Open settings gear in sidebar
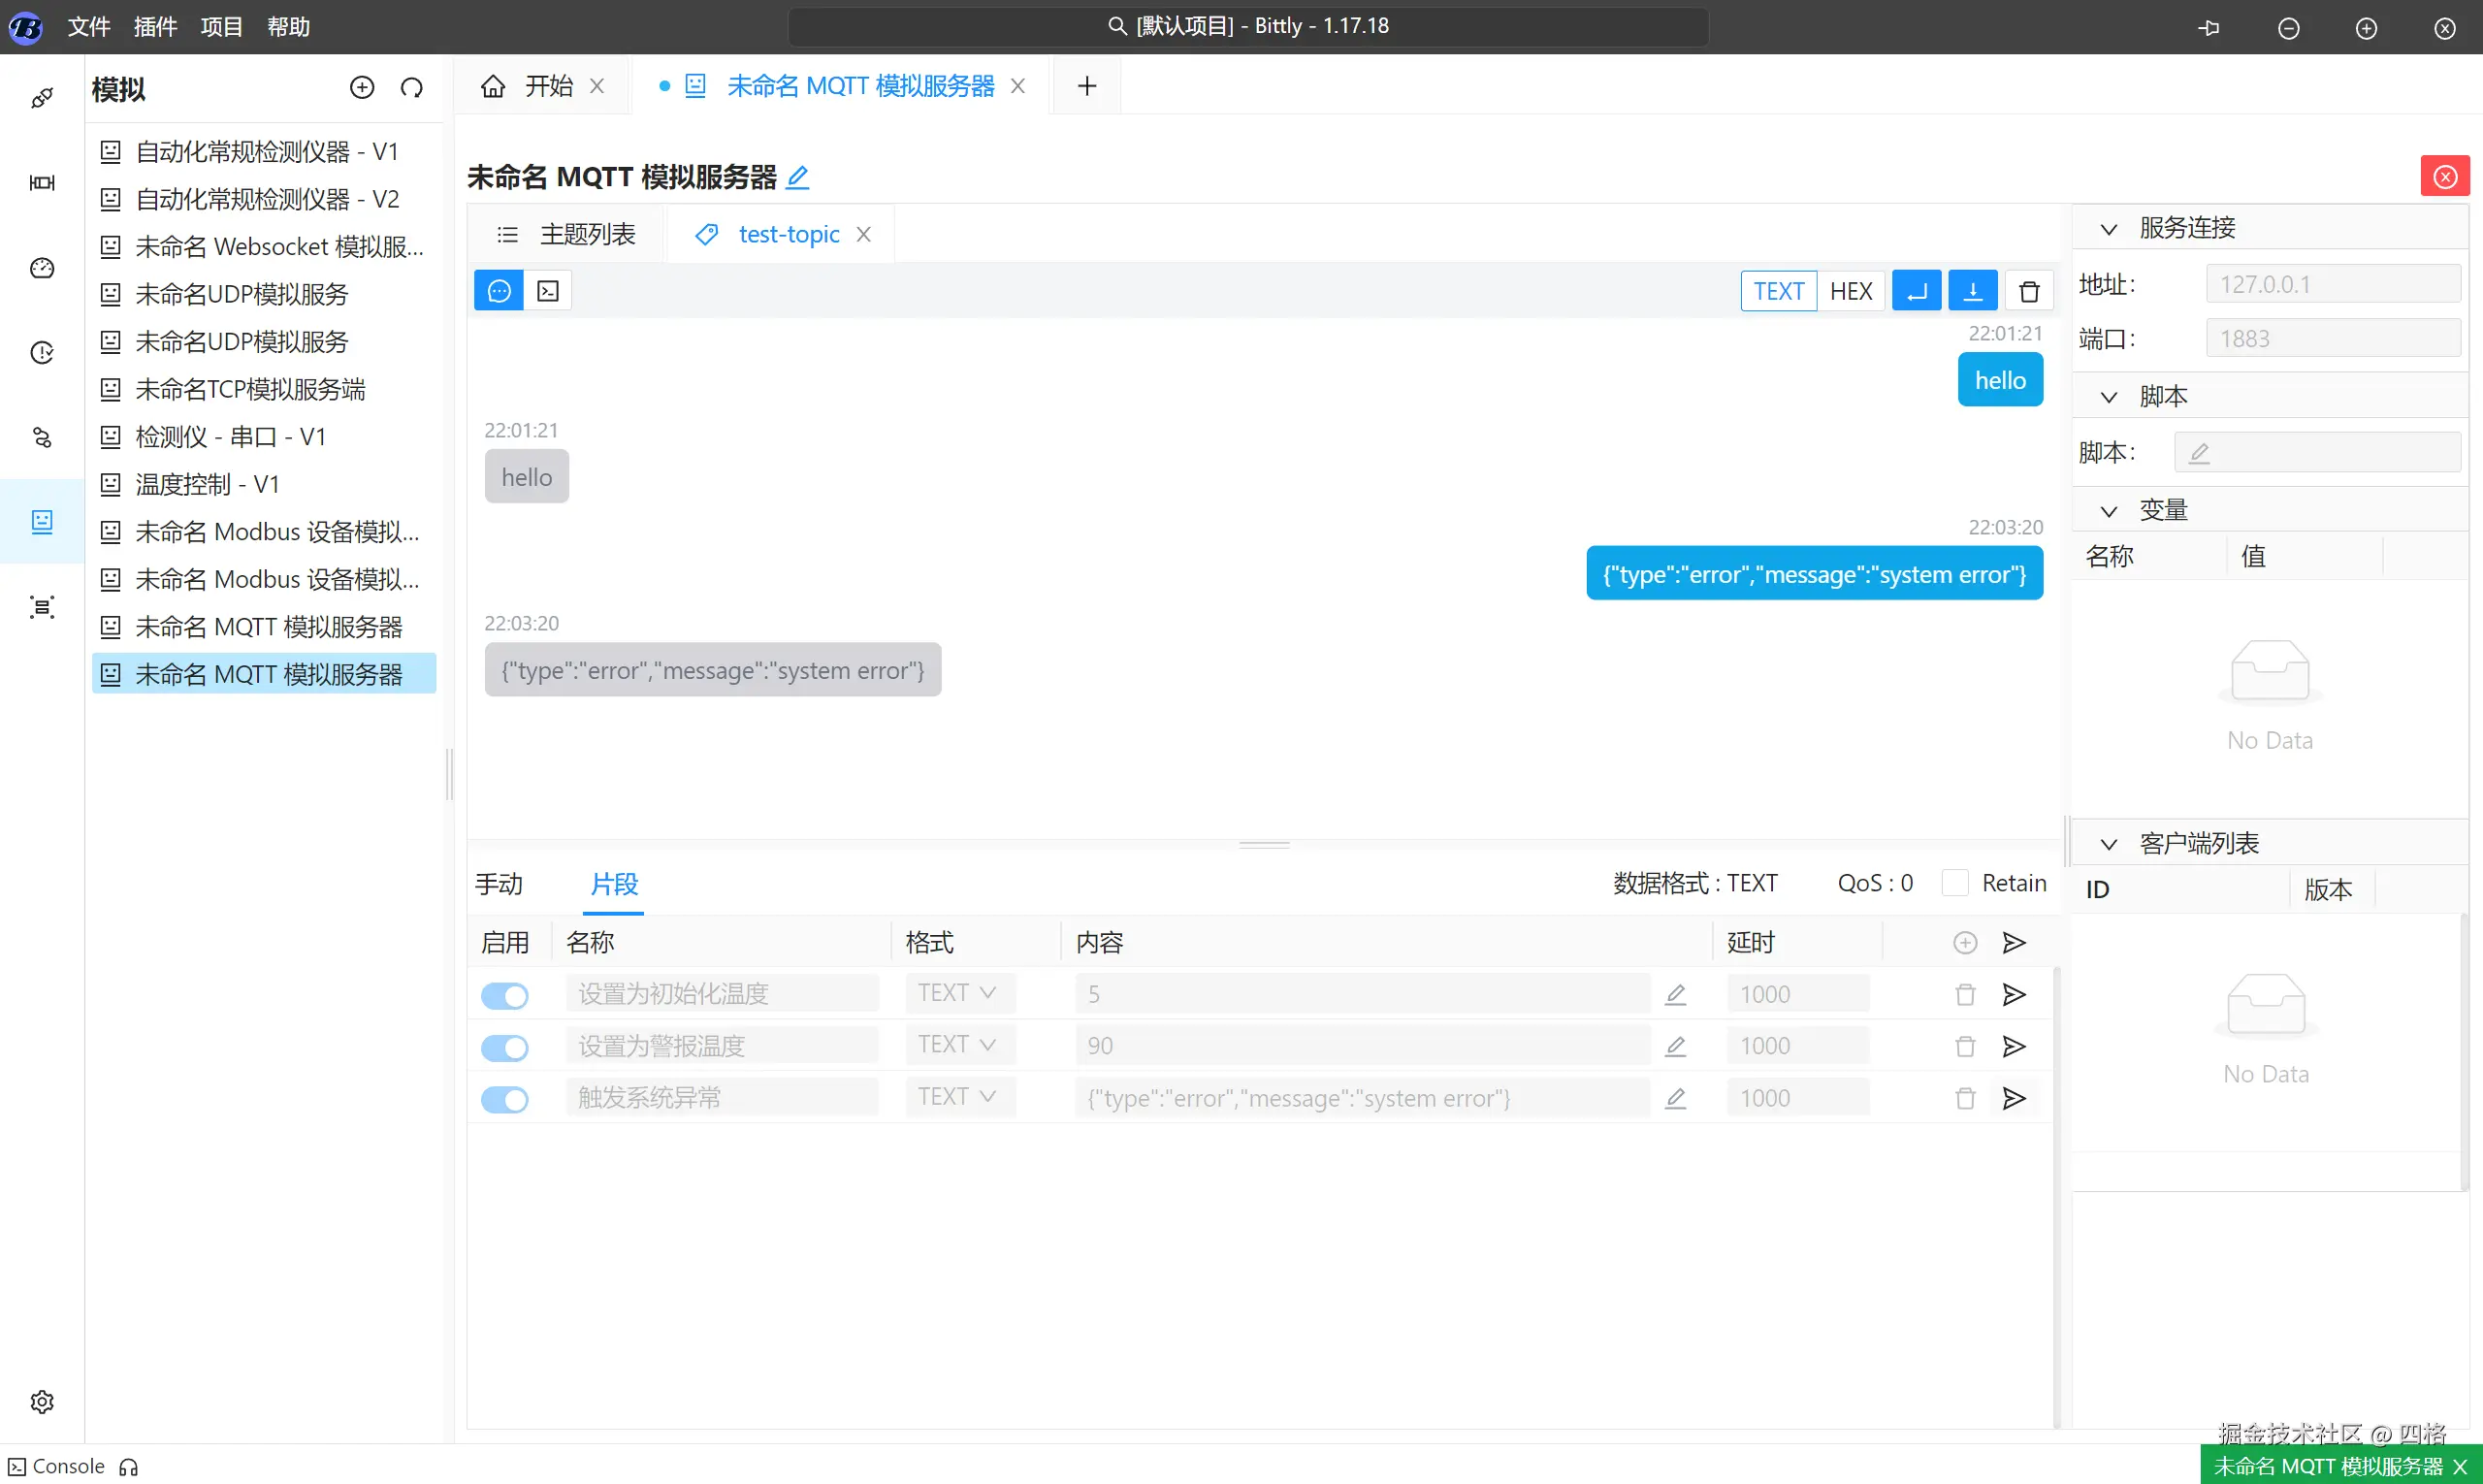Viewport: 2483px width, 1484px height. 42,1401
